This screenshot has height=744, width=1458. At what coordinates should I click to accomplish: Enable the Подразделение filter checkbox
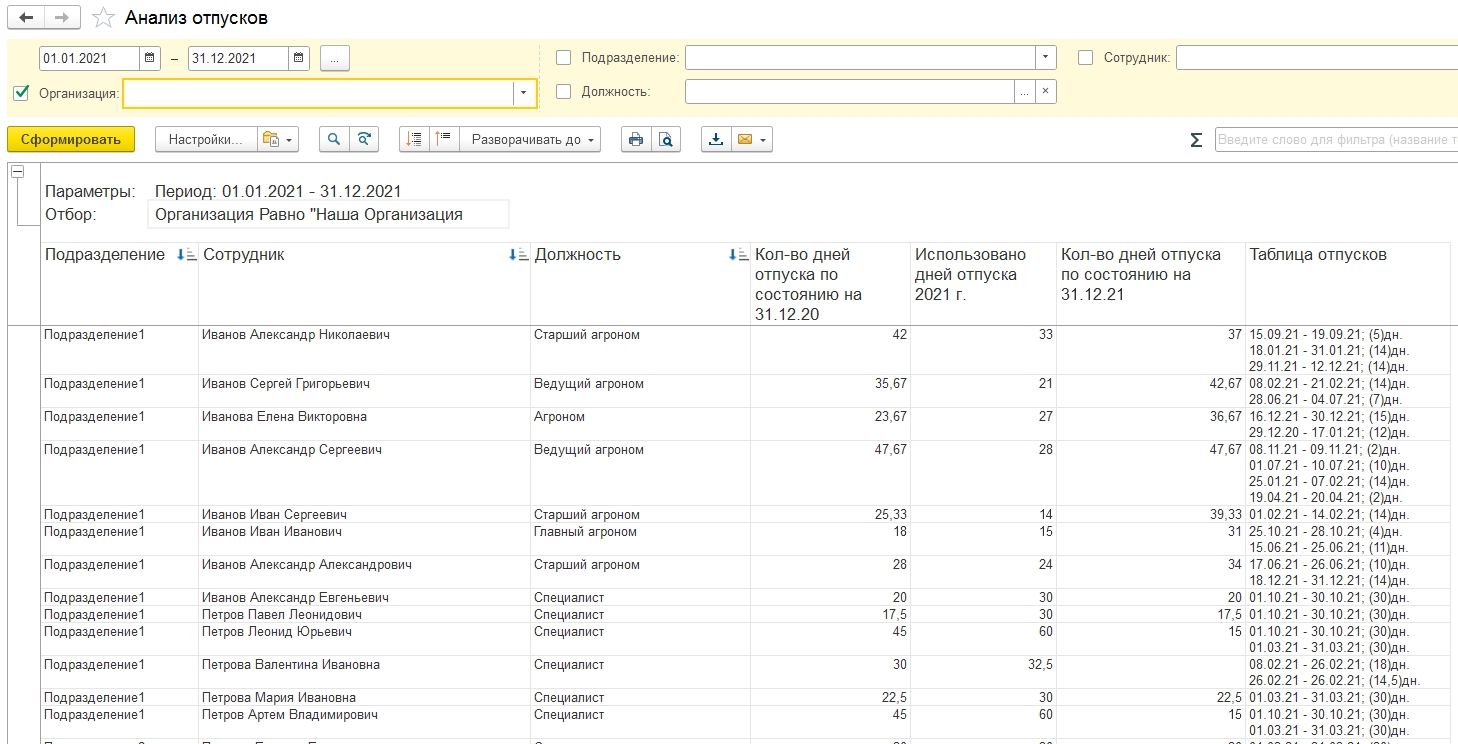click(564, 58)
